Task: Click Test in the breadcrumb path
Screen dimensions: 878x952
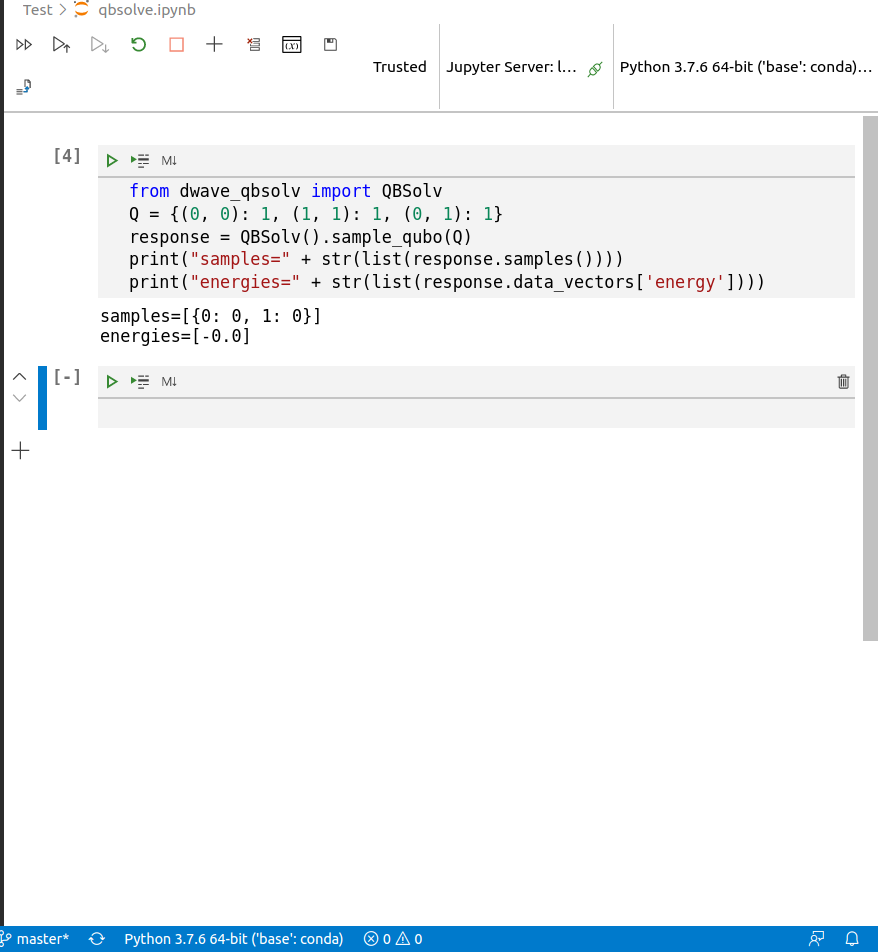Action: tap(36, 10)
